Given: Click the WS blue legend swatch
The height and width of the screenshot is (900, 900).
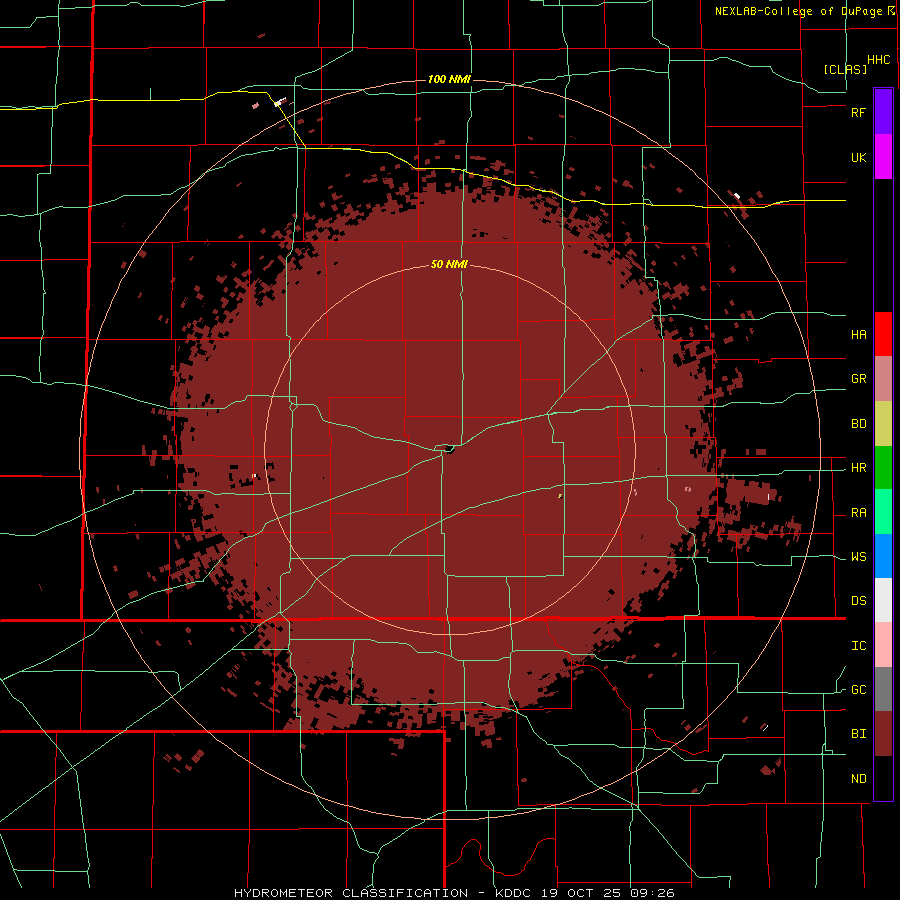Looking at the screenshot, I should click(883, 556).
